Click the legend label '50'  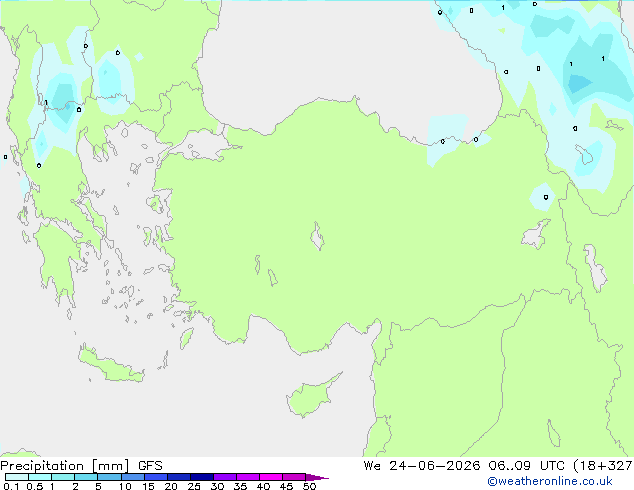tap(309, 486)
